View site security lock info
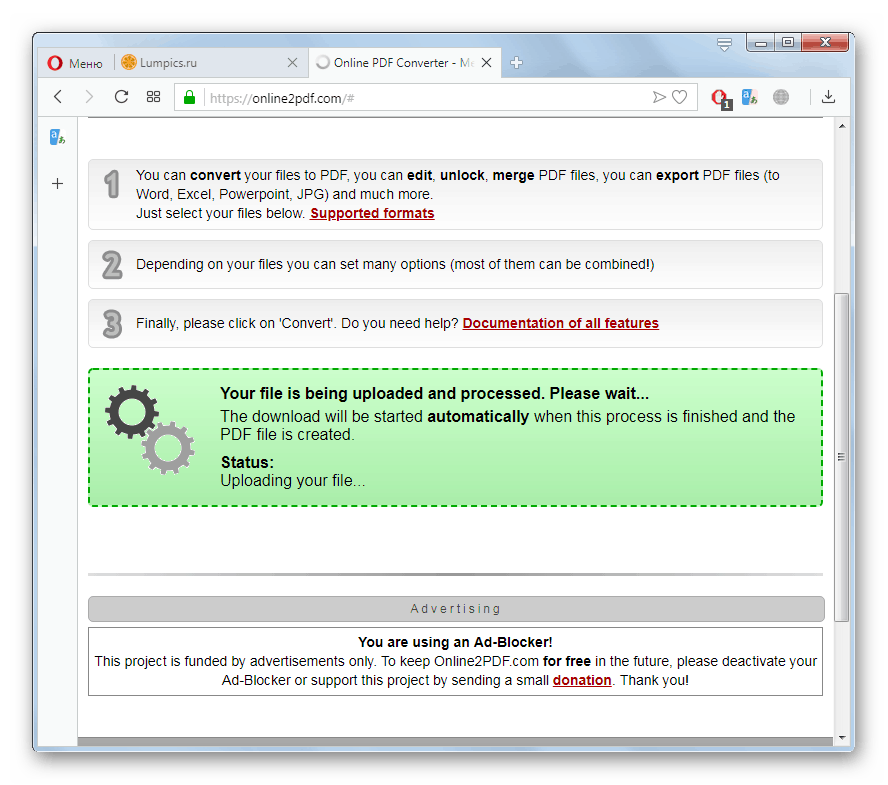Screen dimensions: 888x785 coord(189,97)
